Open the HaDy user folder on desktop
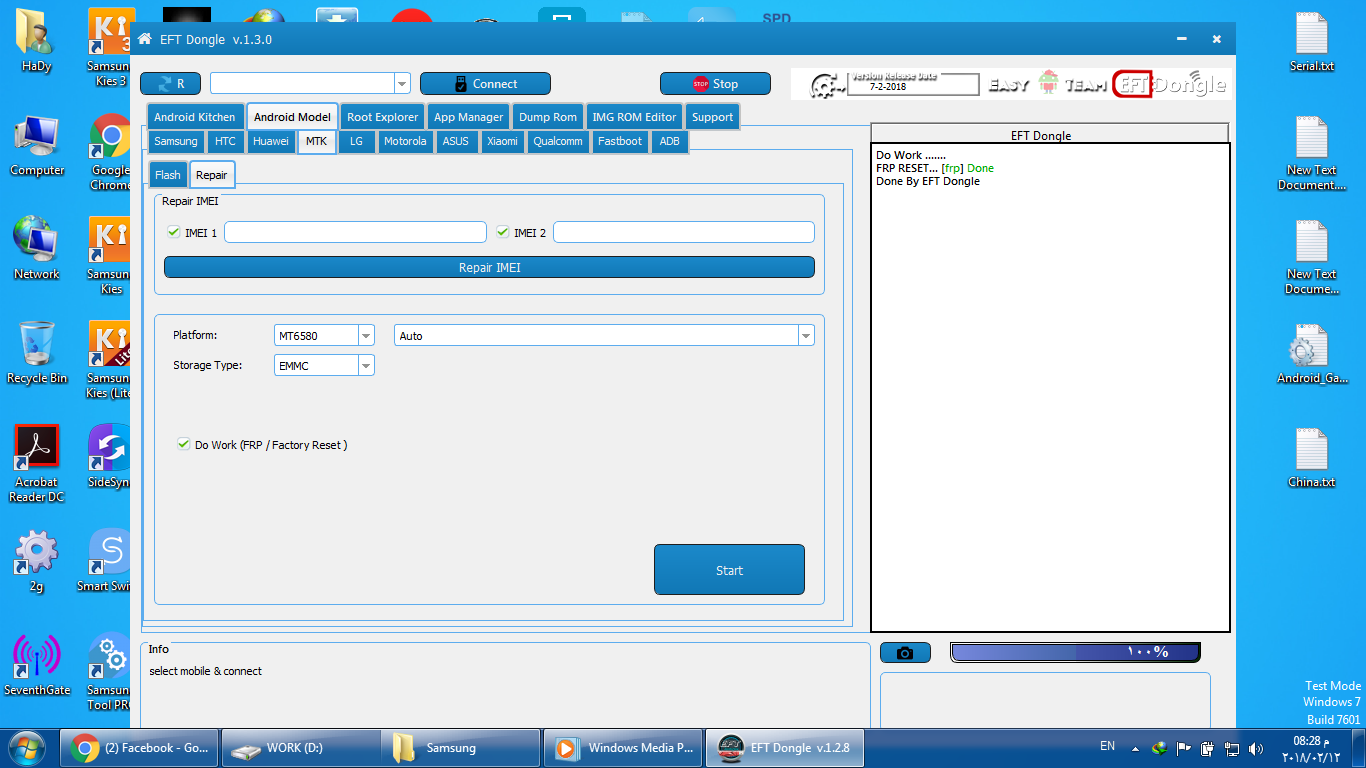1366x768 pixels. [37, 41]
